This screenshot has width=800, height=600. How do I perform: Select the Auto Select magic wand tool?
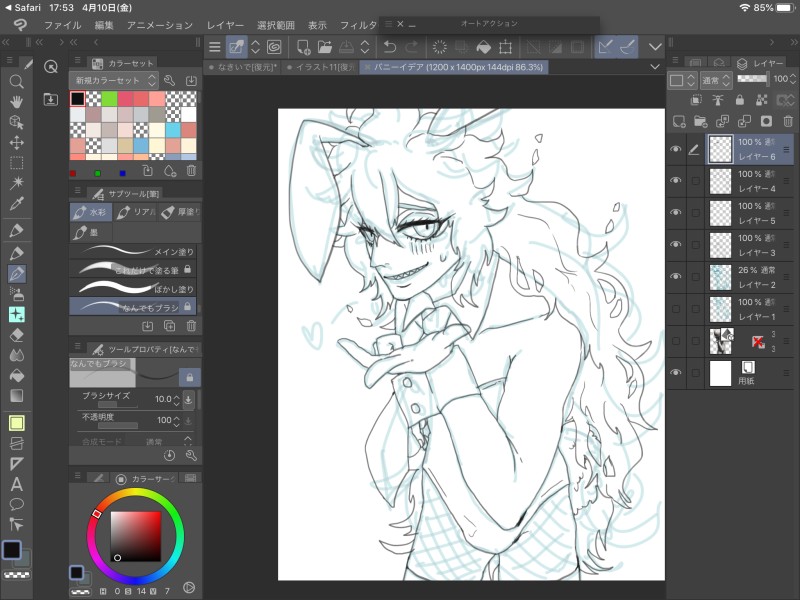16,183
